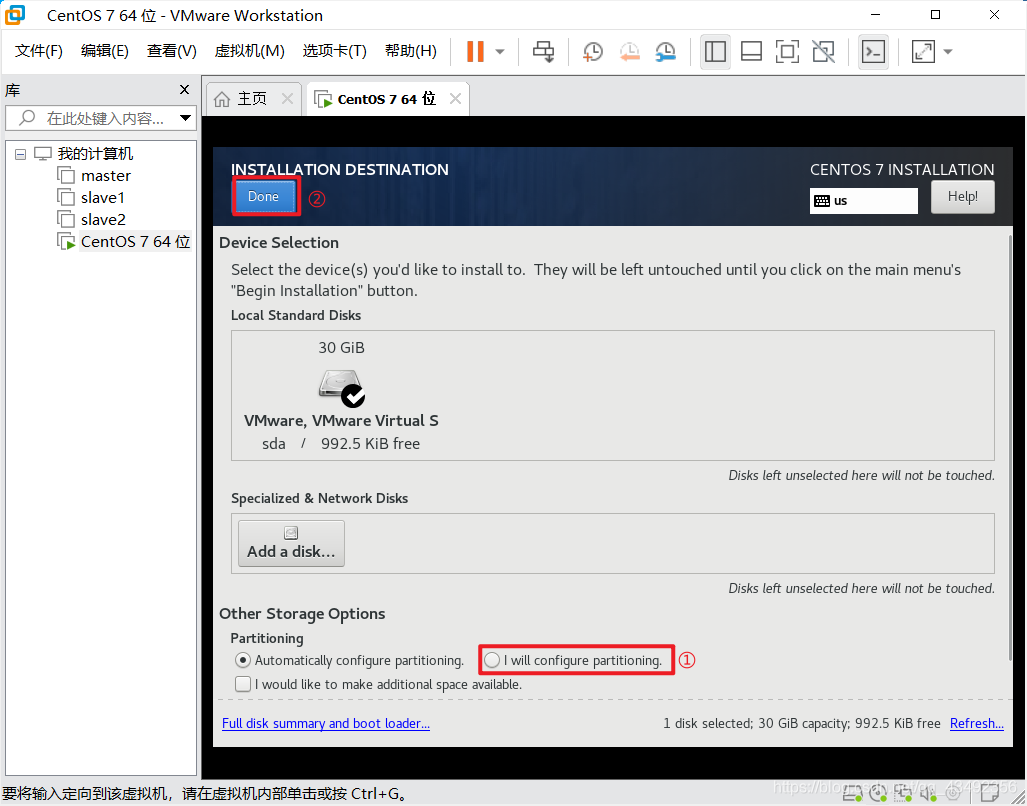Pause the virtual machine with orange pause icon

[475, 51]
